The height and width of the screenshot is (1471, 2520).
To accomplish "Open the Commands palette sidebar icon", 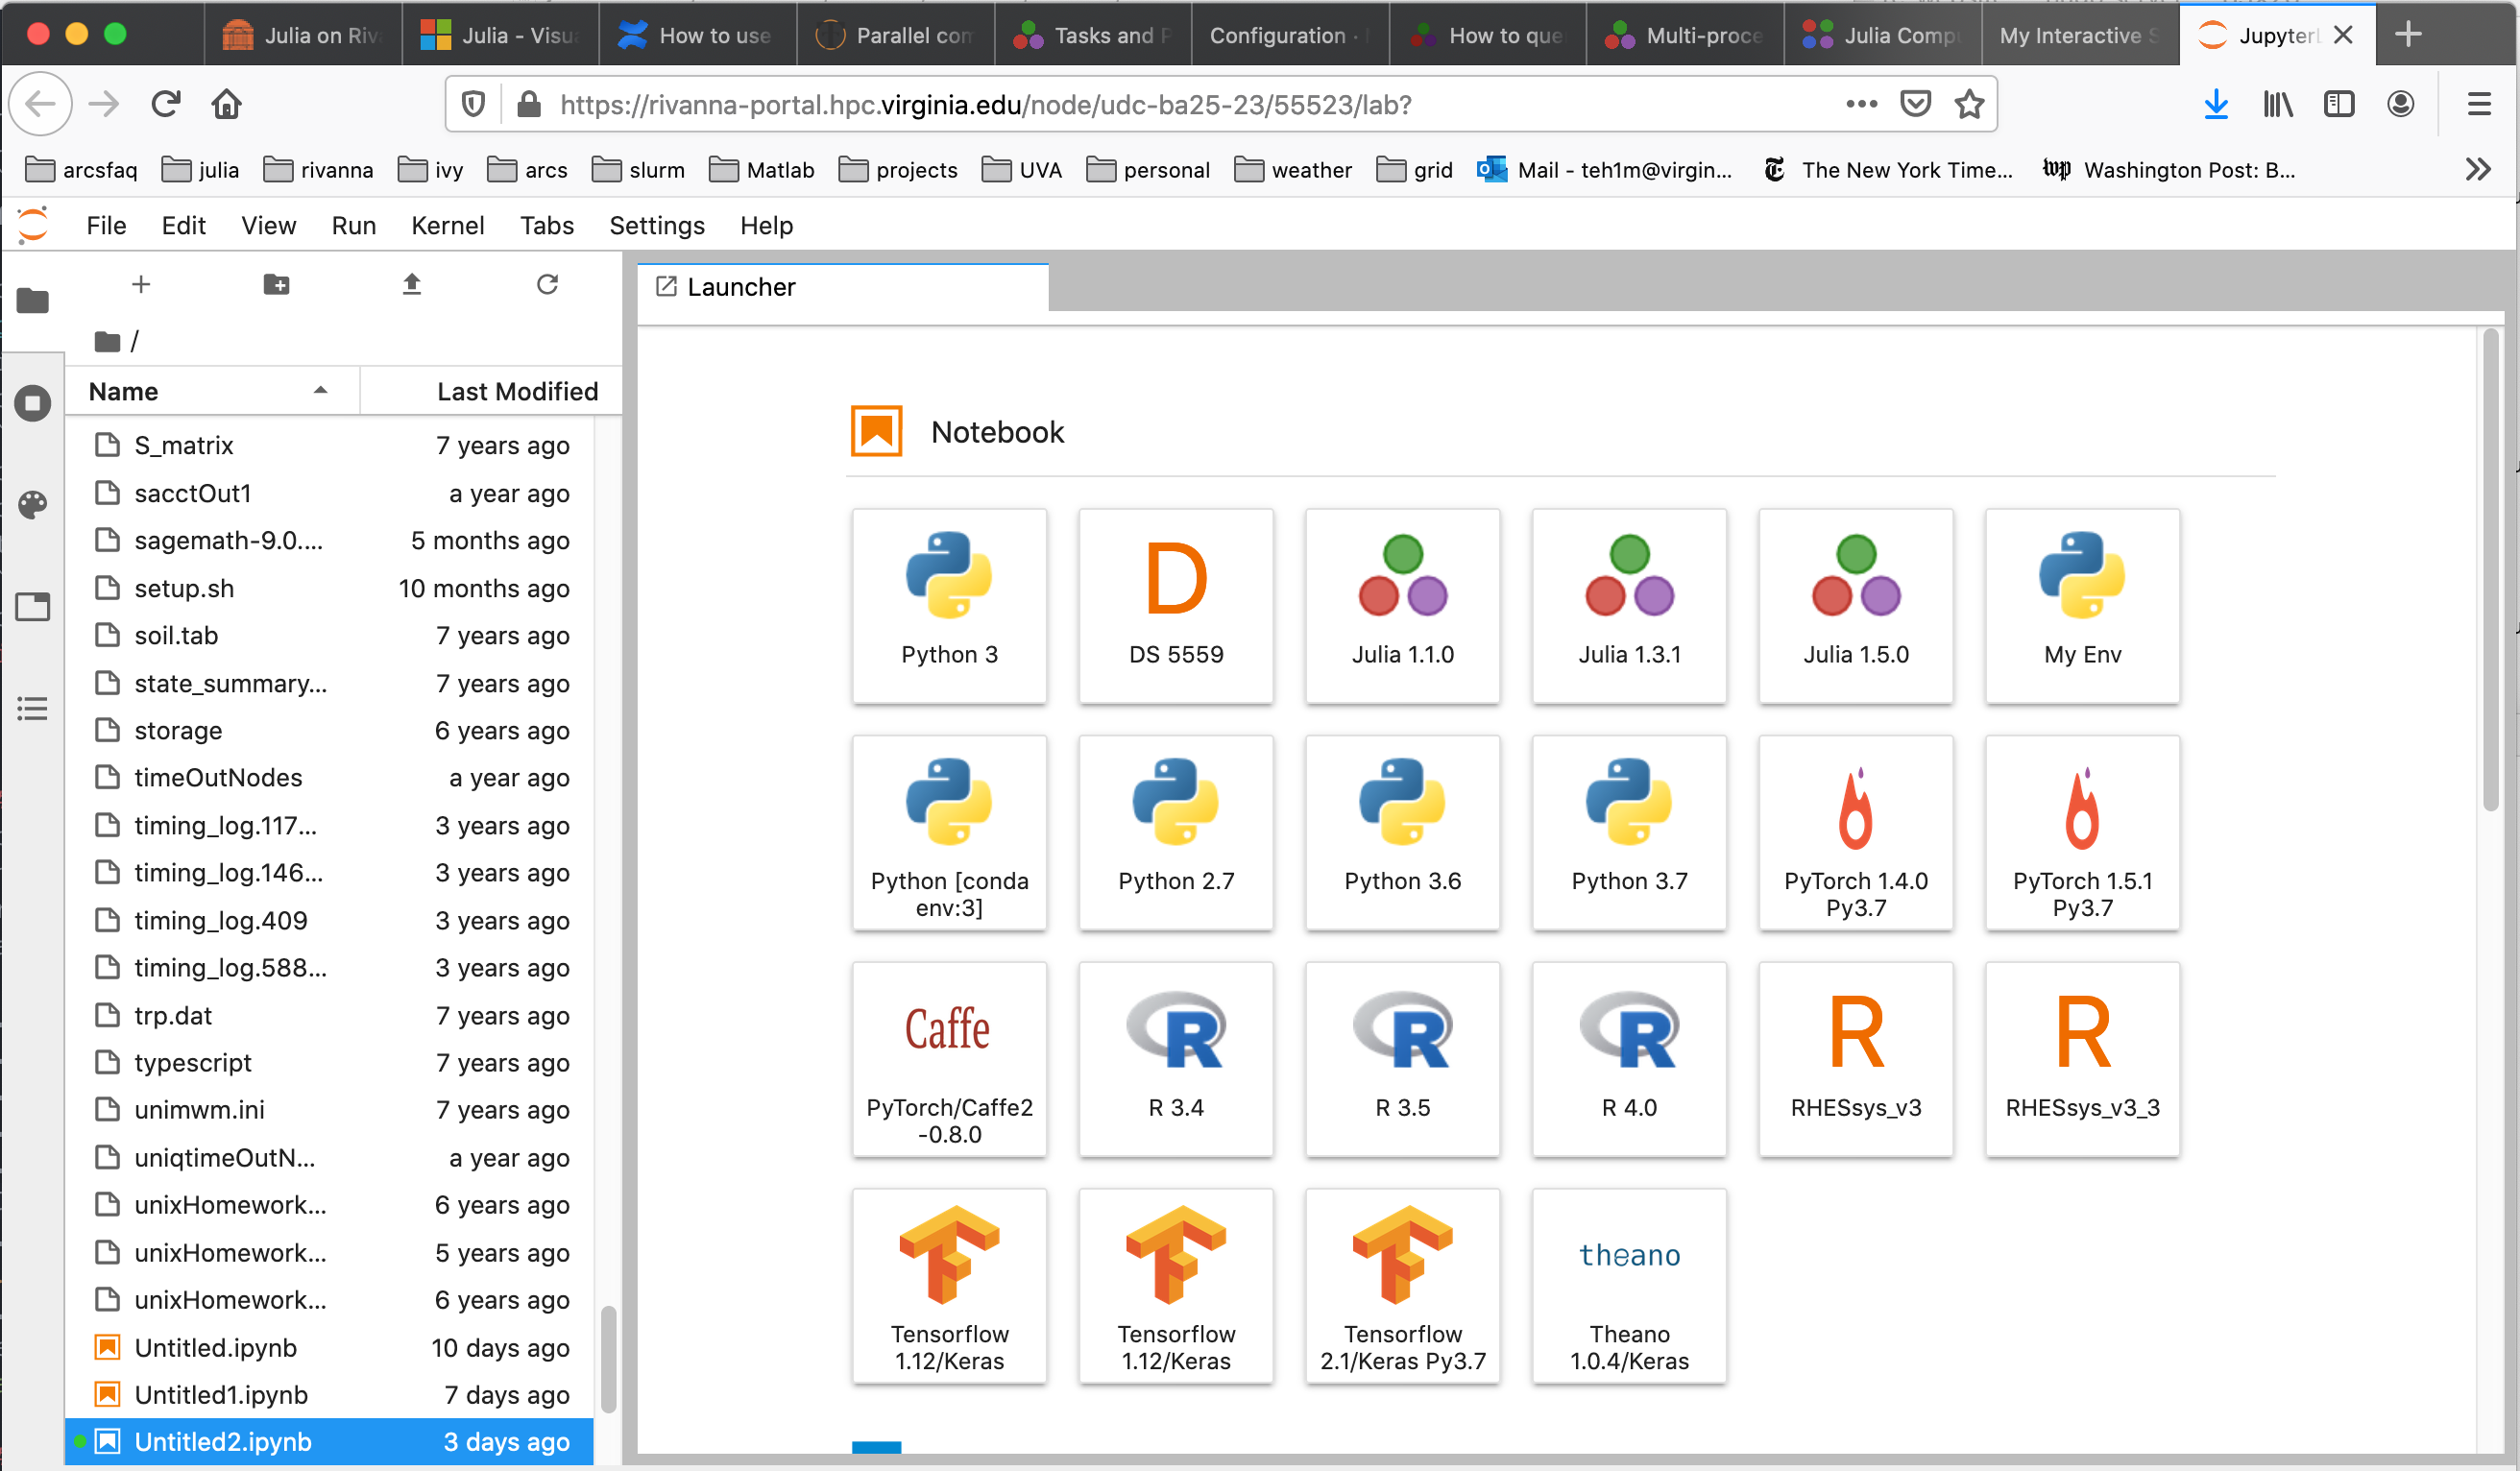I will coord(33,505).
